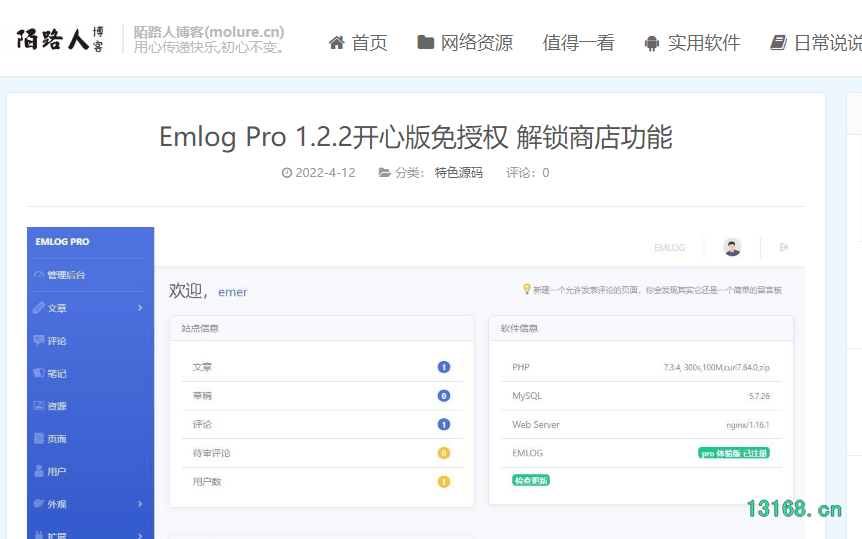Viewport: 862px width, 539px height.
Task: Click the page icon beside 页面
Action: coord(38,438)
